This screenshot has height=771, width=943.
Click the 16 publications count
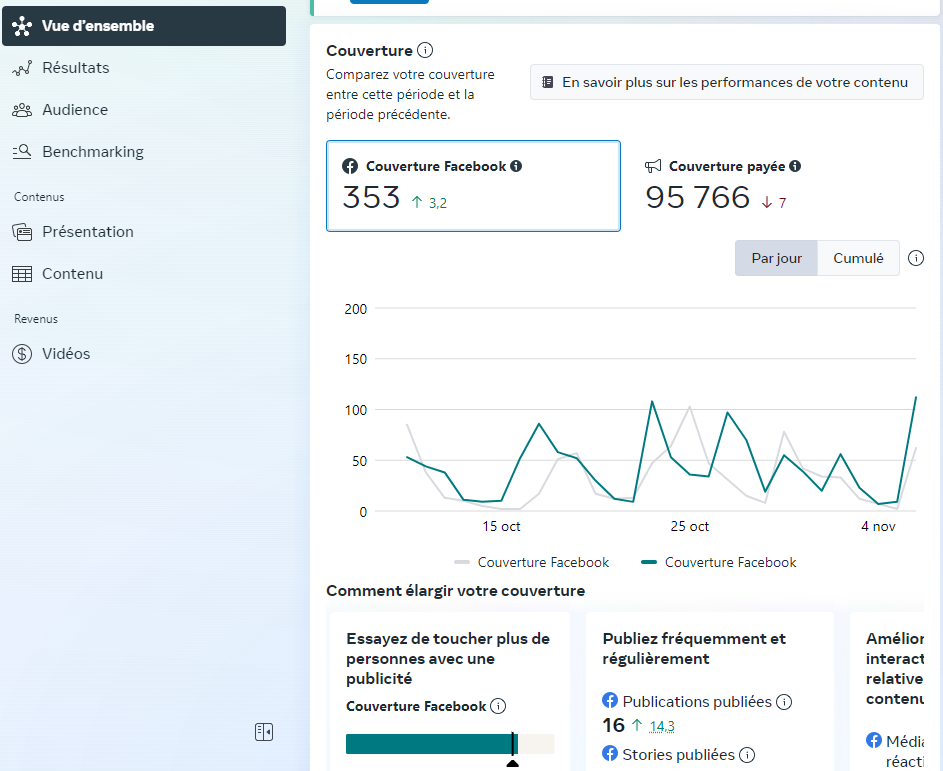tap(613, 725)
